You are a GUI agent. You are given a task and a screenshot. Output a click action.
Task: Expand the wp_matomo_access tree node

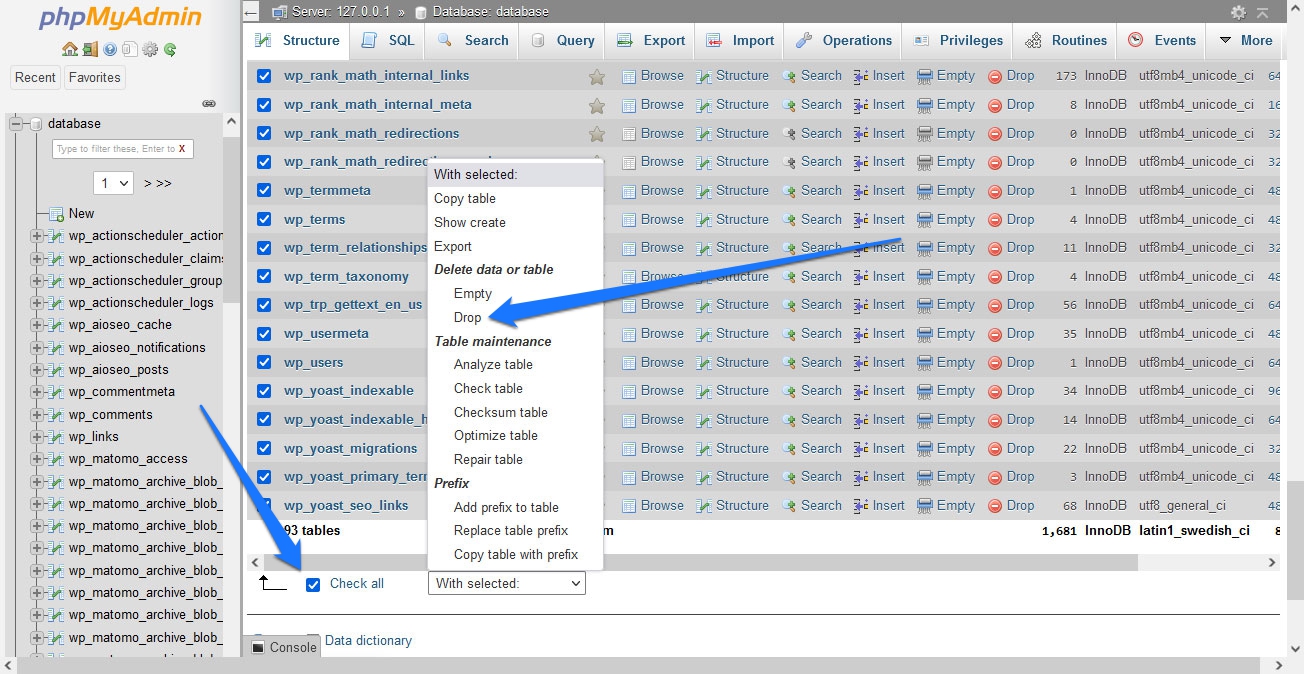[x=37, y=459]
